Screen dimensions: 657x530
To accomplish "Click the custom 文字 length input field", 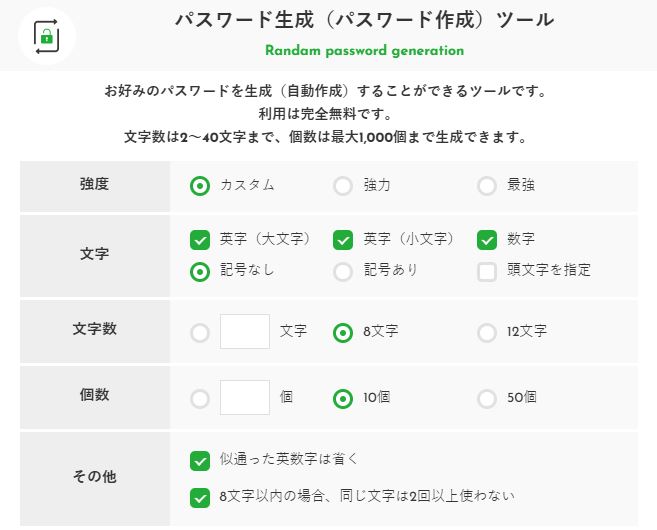I will click(x=245, y=332).
